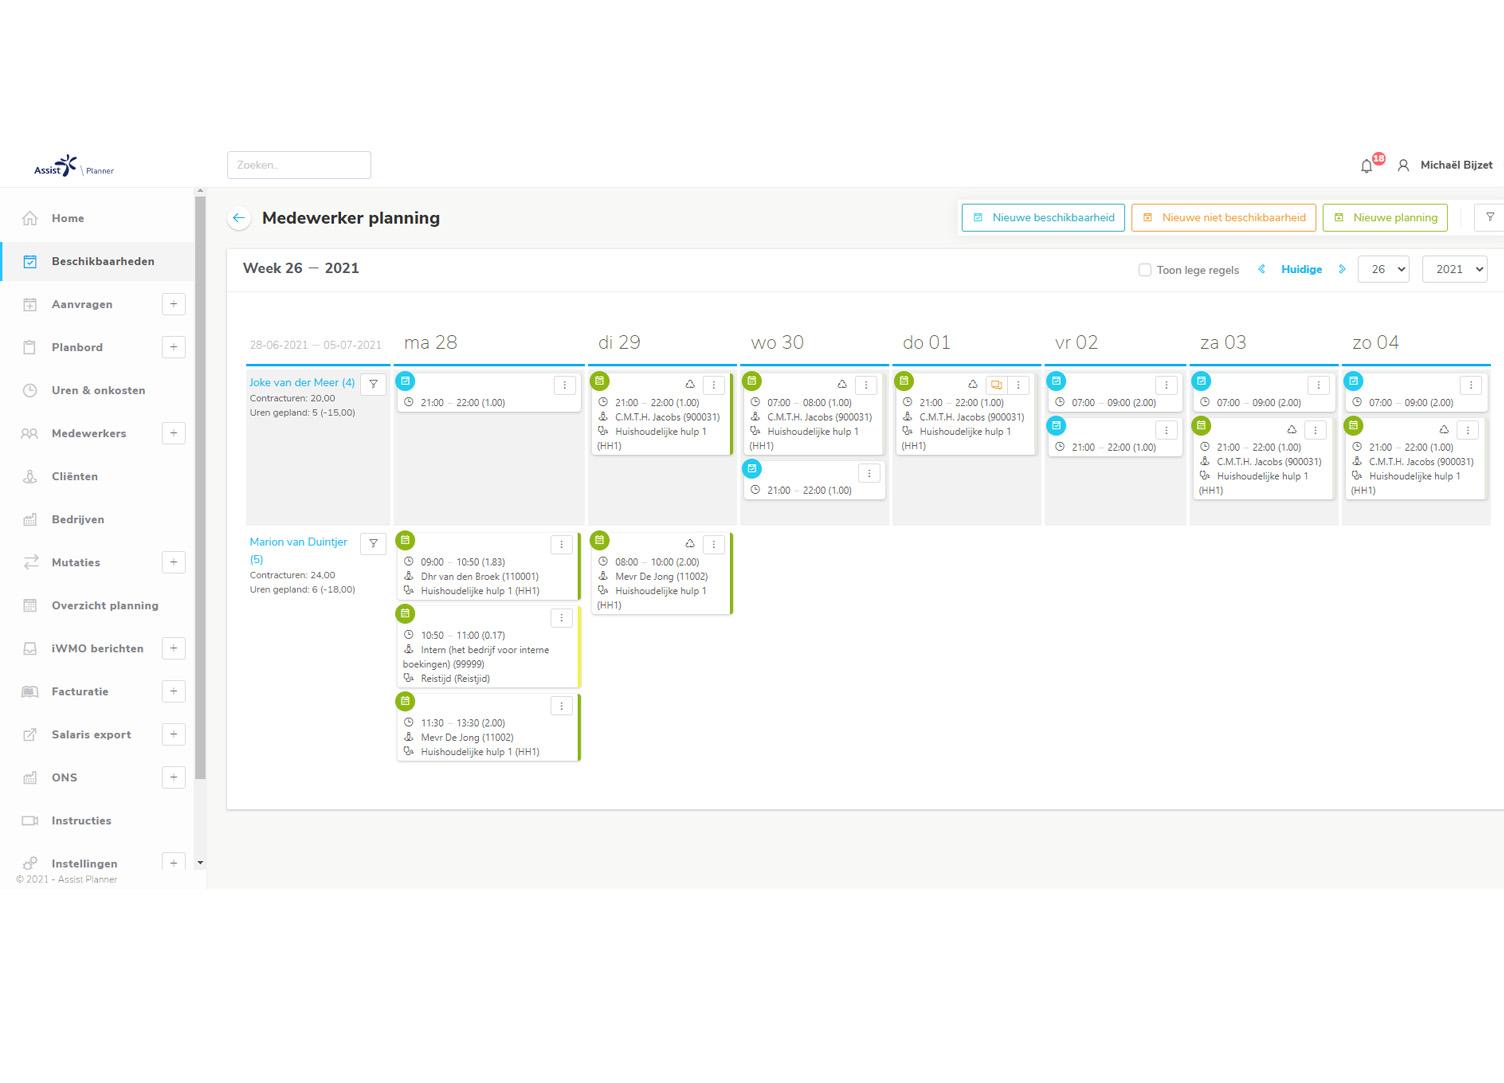Click the Nieuwe beschikbaarheid button
Image resolution: width=1504 pixels, height=1083 pixels.
[1043, 217]
